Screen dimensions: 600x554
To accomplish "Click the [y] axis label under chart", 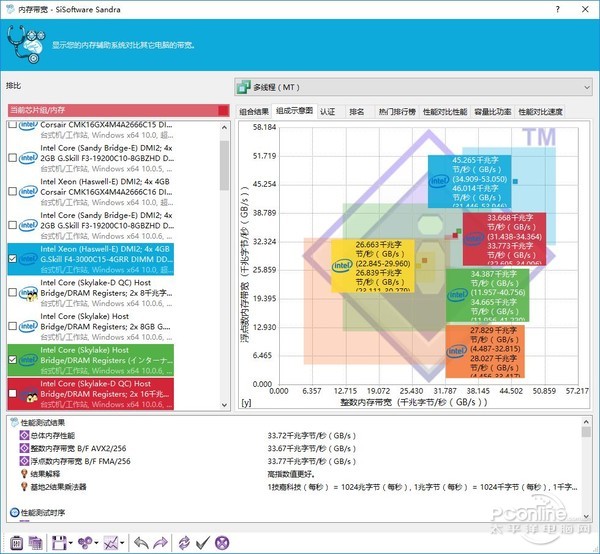I will click(246, 402).
